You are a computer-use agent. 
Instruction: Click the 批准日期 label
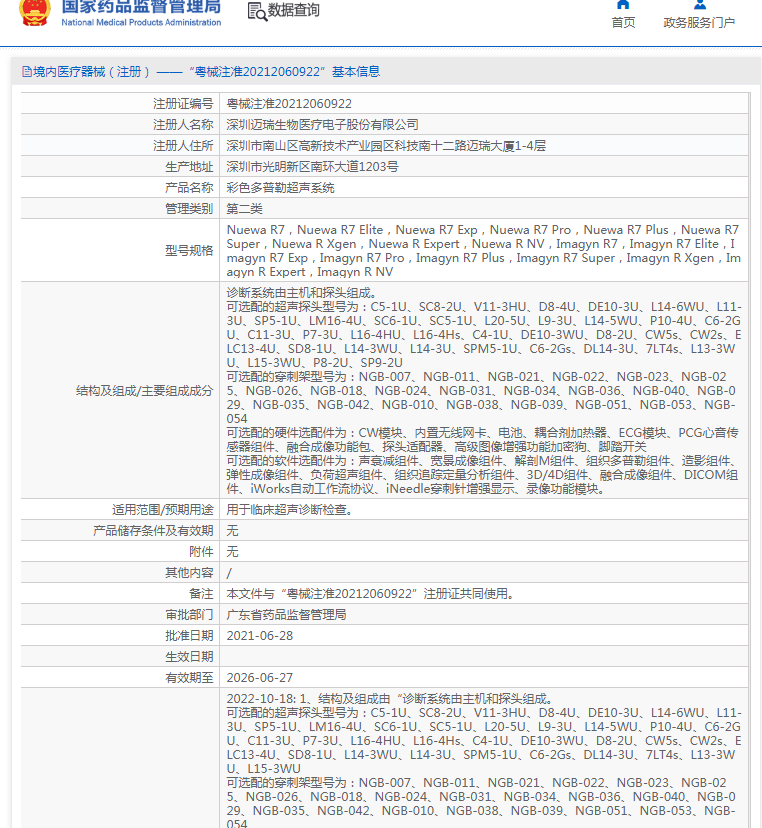189,636
